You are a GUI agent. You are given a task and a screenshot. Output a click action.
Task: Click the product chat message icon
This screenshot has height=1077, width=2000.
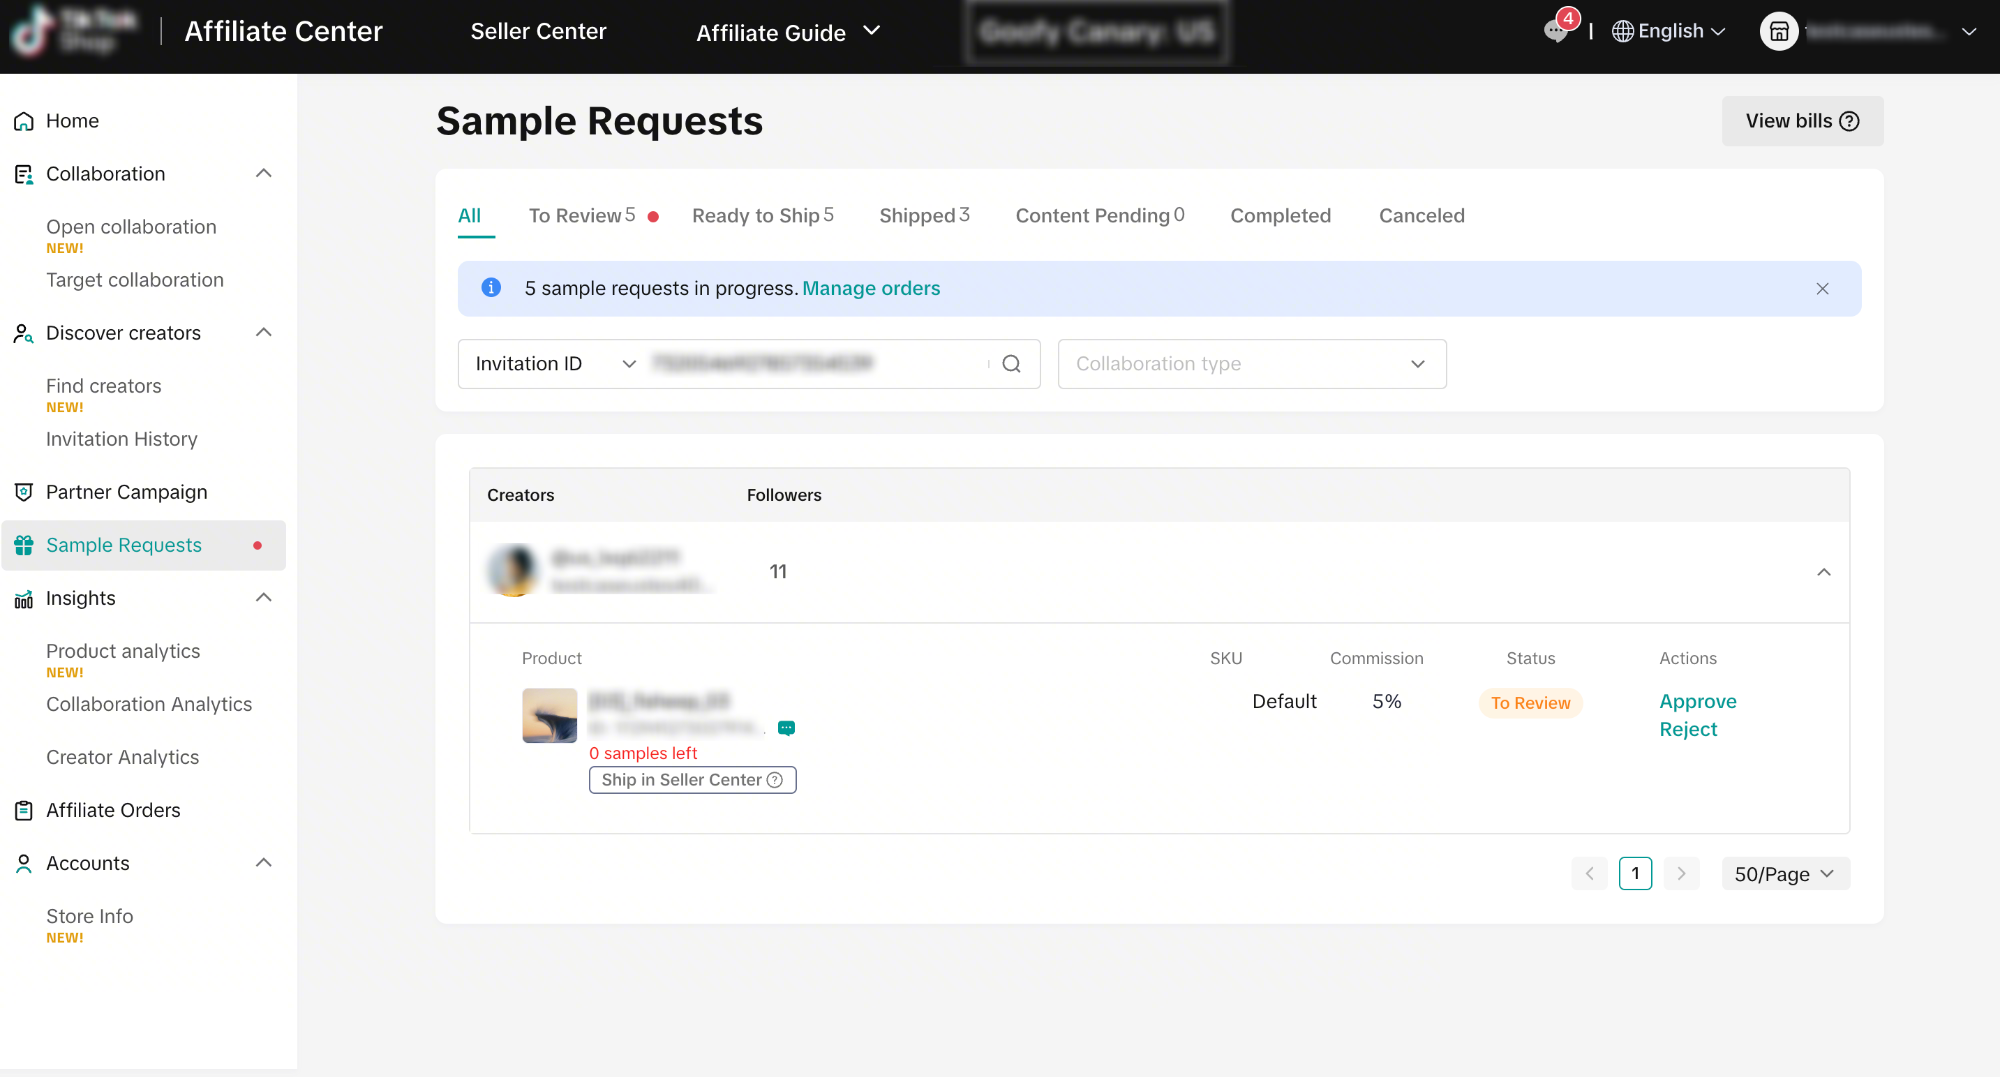point(787,728)
